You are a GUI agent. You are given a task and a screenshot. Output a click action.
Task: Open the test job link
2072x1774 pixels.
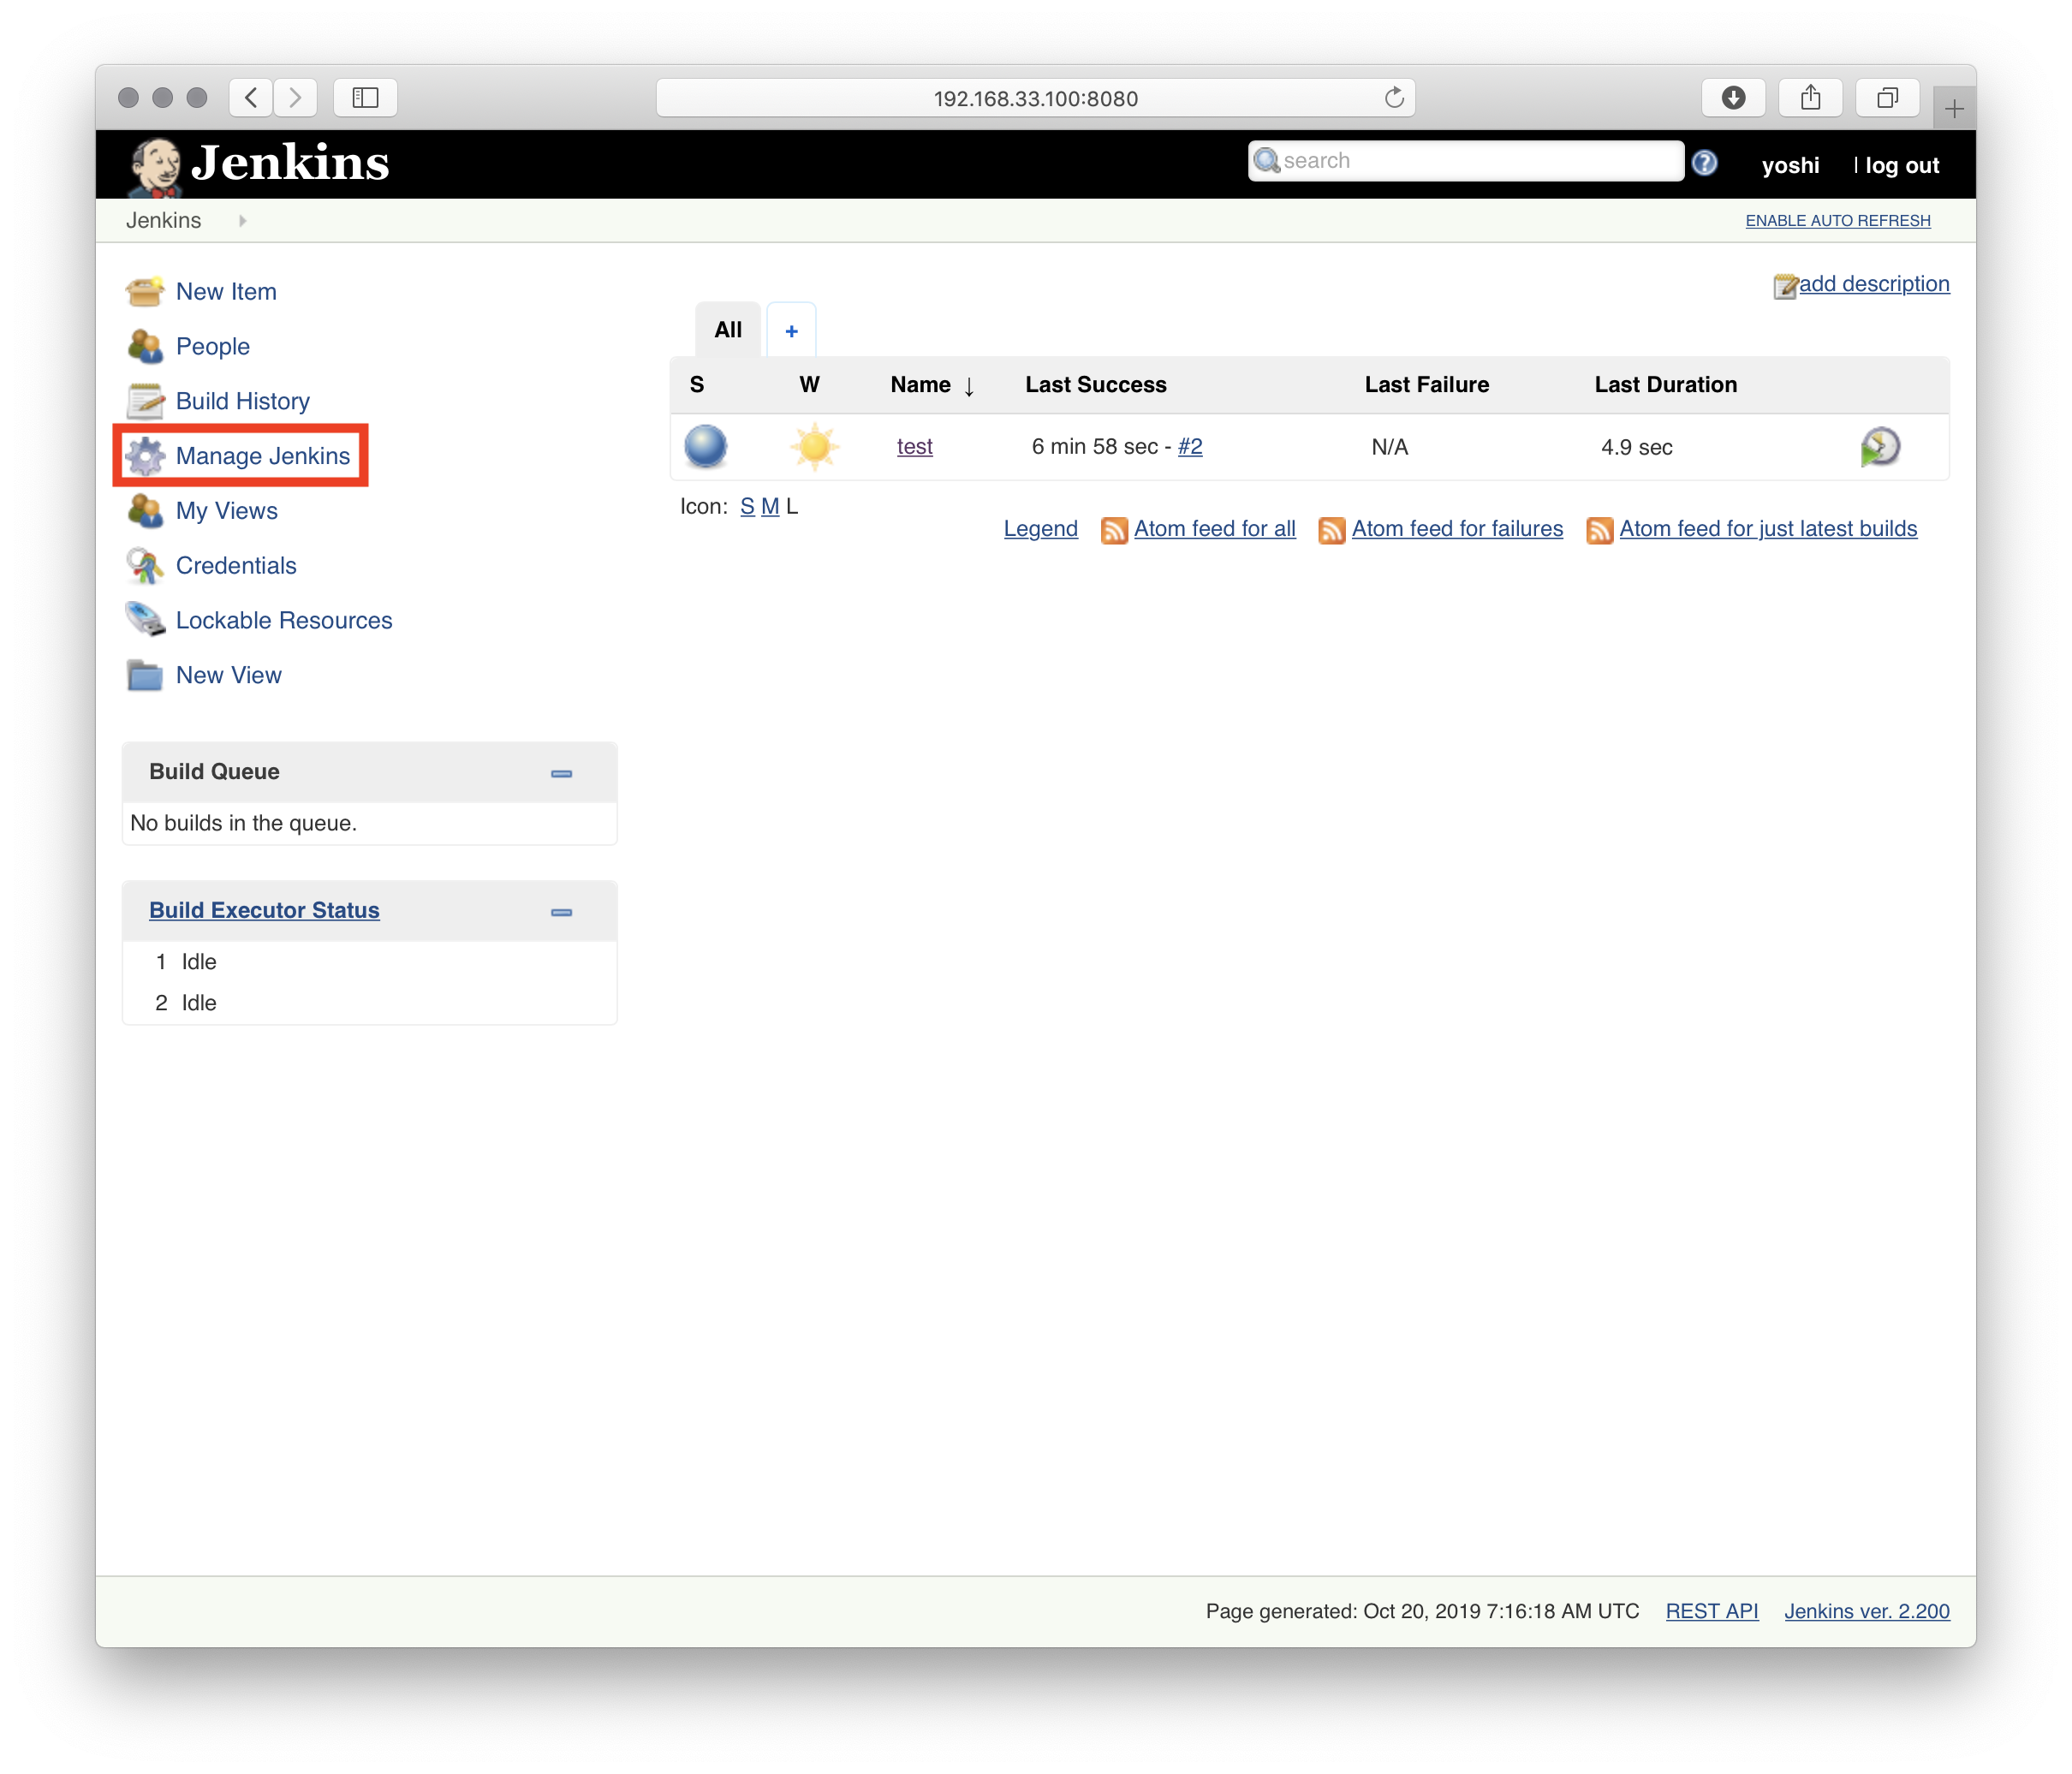pos(915,447)
